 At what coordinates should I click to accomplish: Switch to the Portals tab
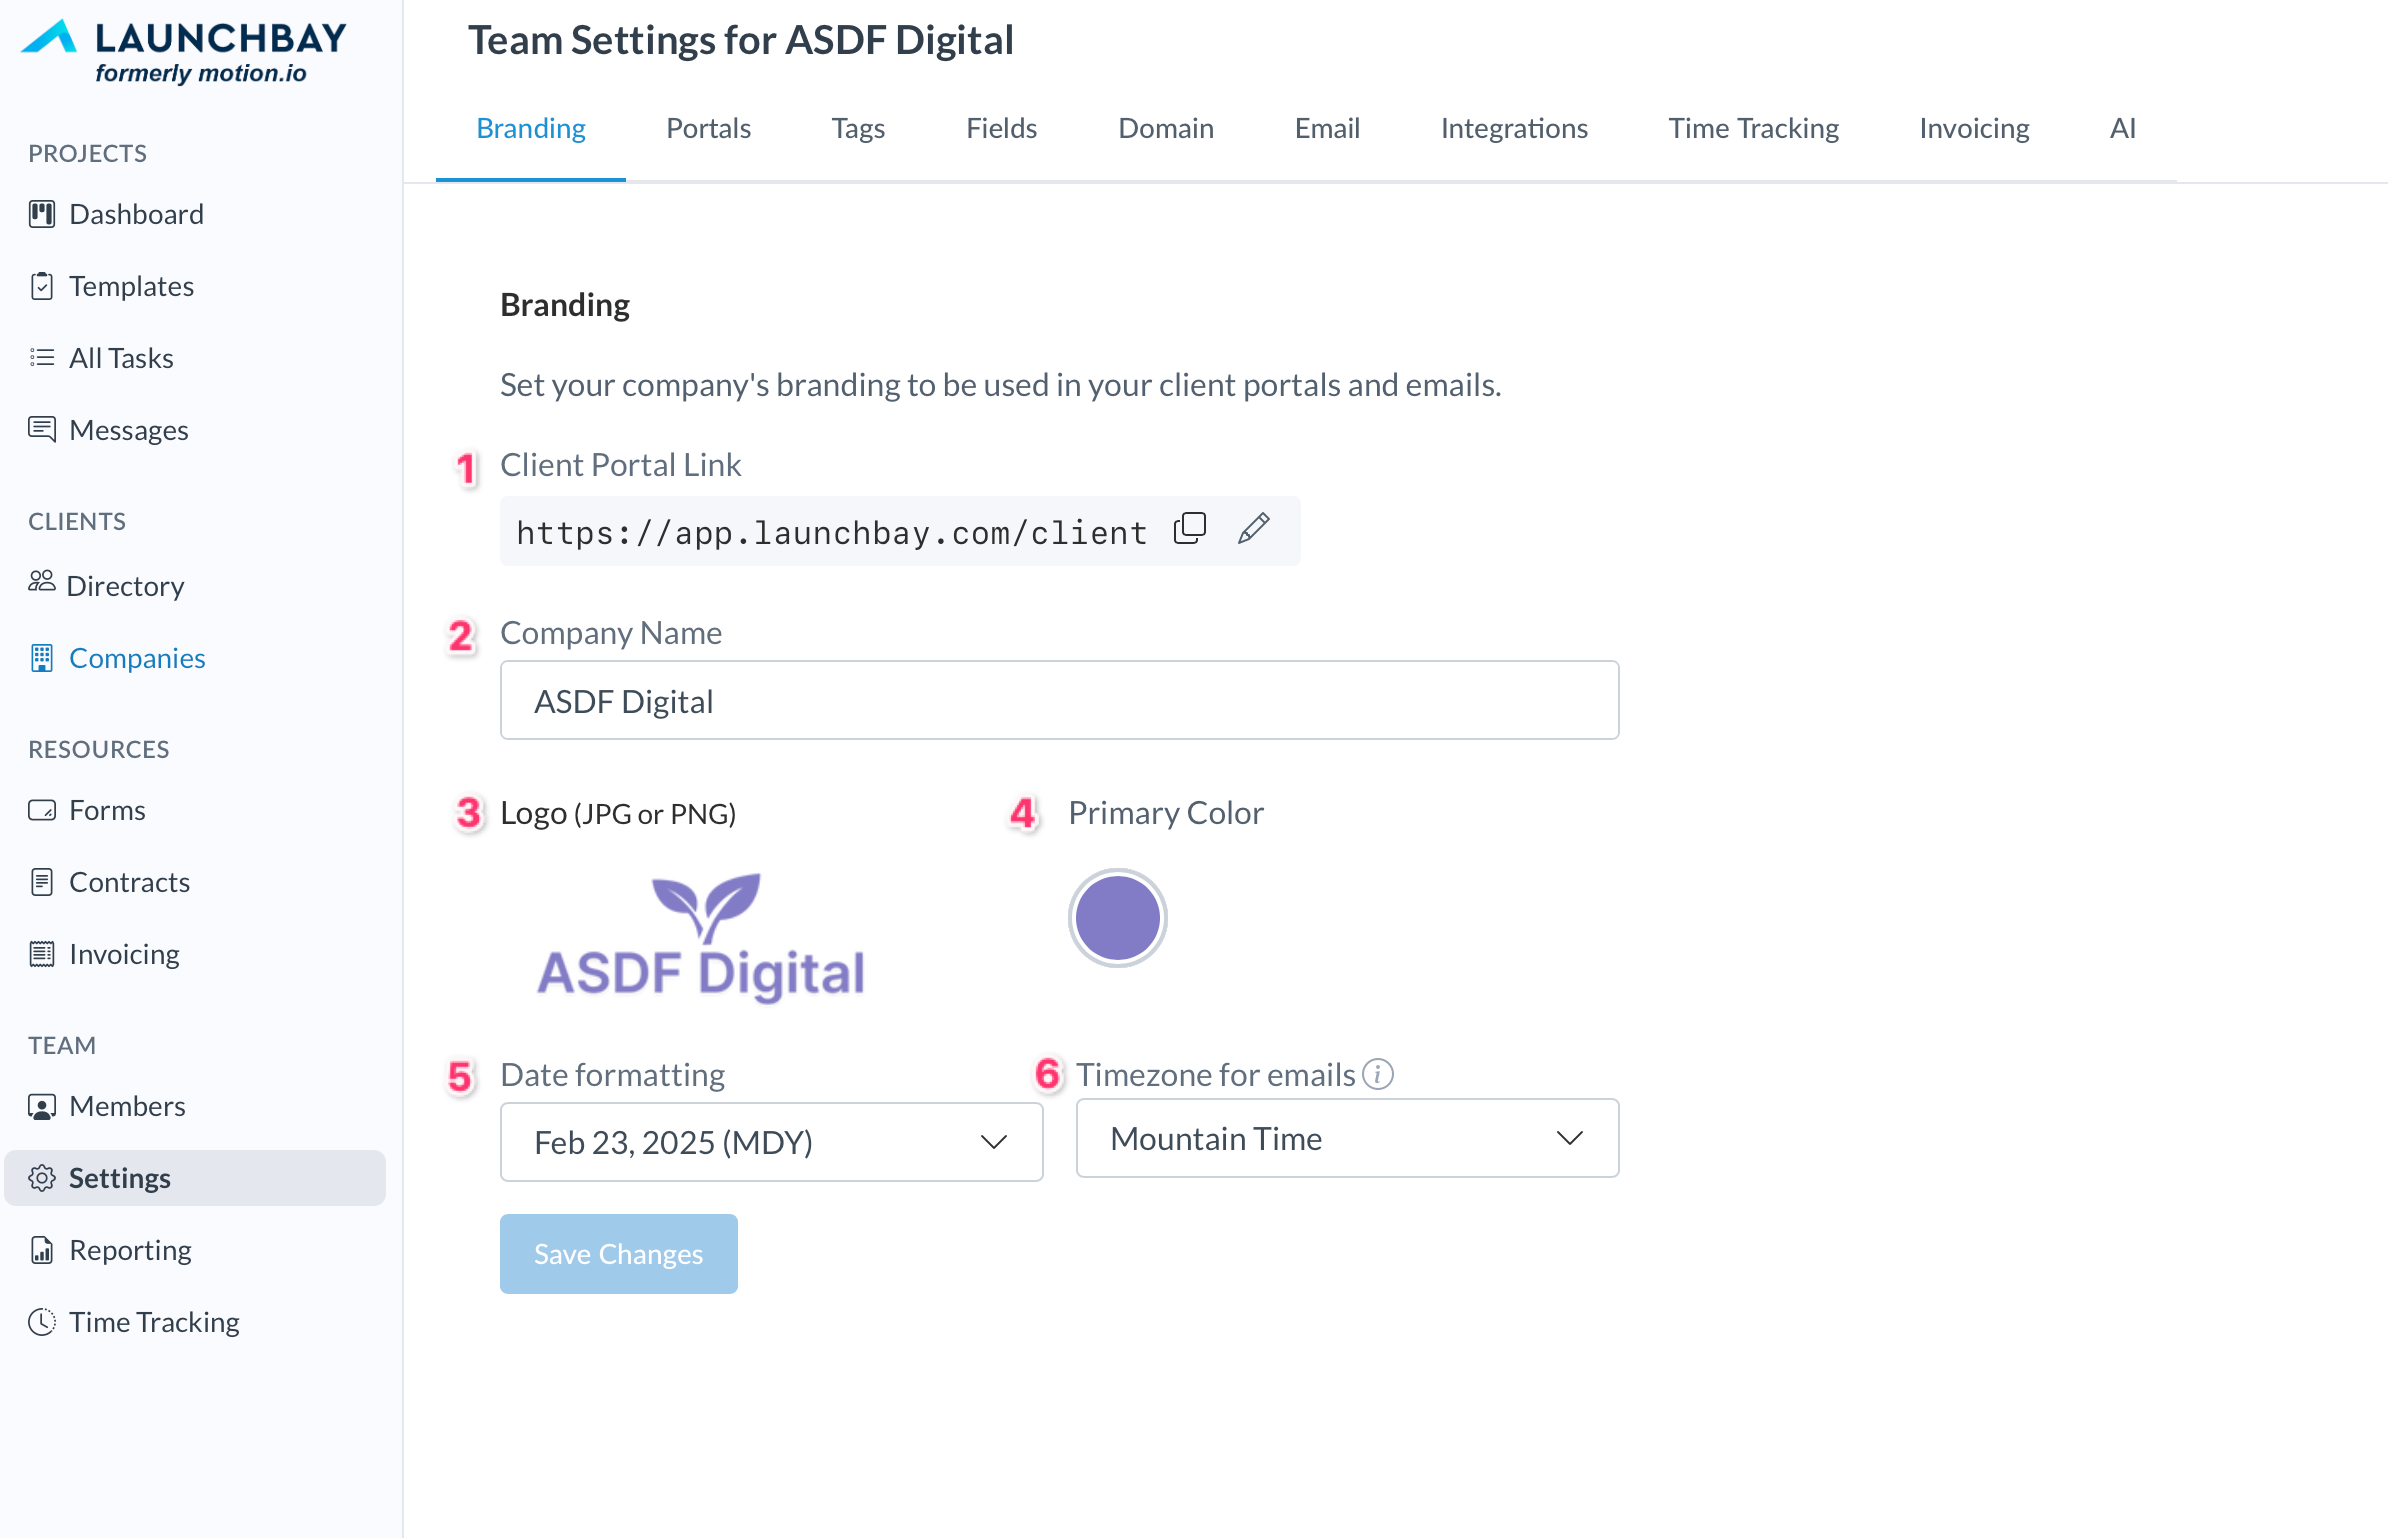click(x=708, y=128)
